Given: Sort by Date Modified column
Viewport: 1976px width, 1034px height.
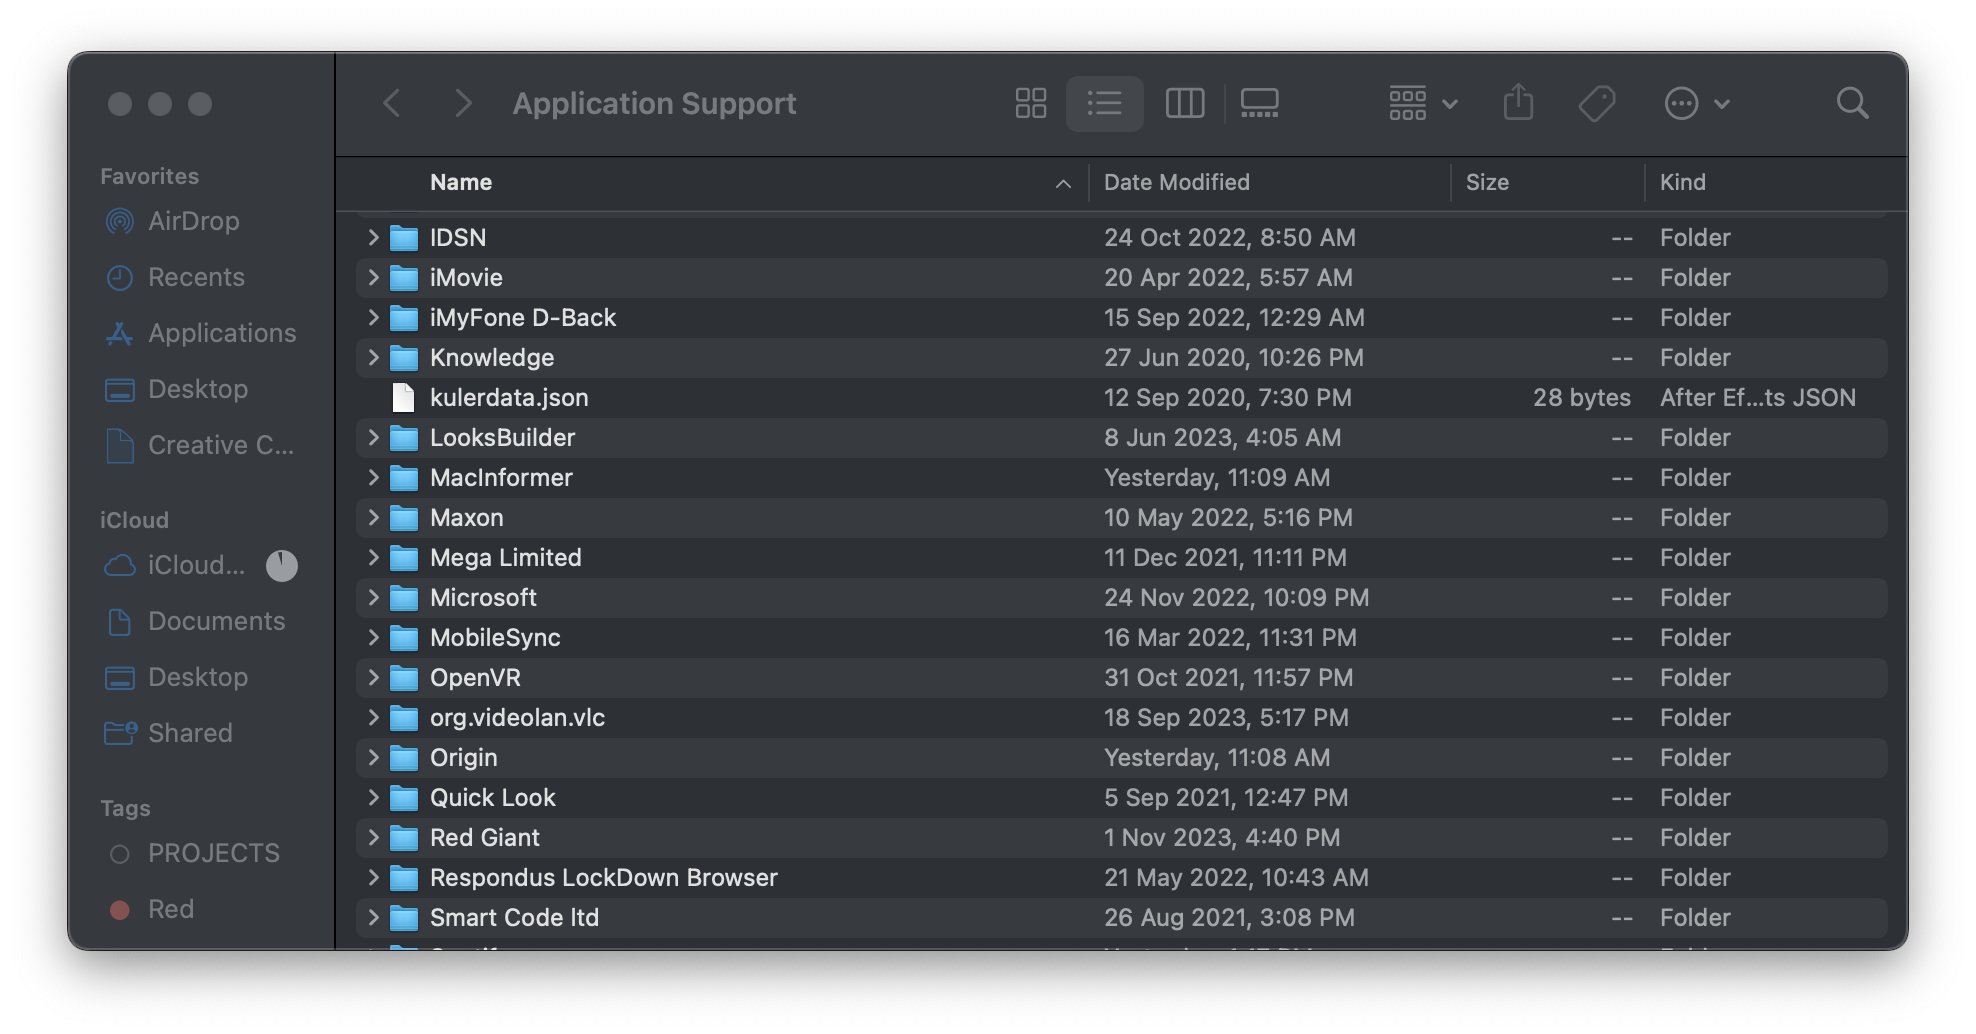Looking at the screenshot, I should tap(1176, 182).
